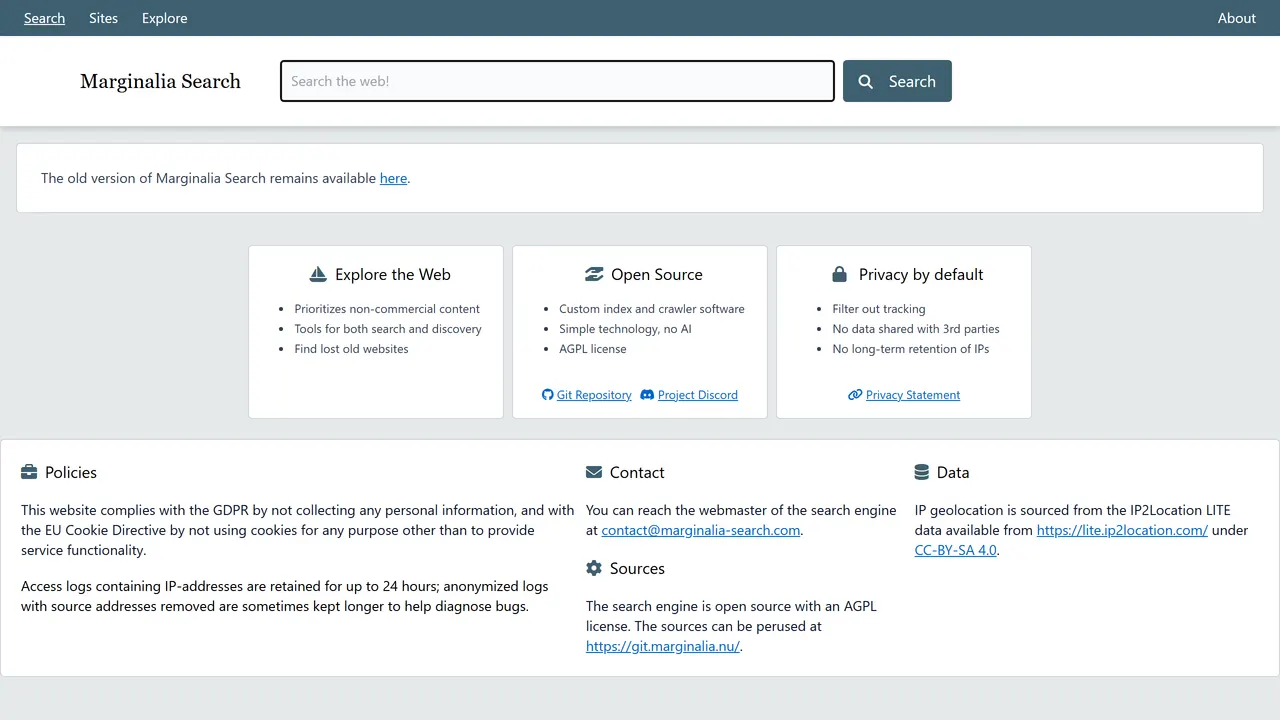Click the chain-link icon beside Privacy Statement
This screenshot has height=720, width=1280.
[x=855, y=395]
